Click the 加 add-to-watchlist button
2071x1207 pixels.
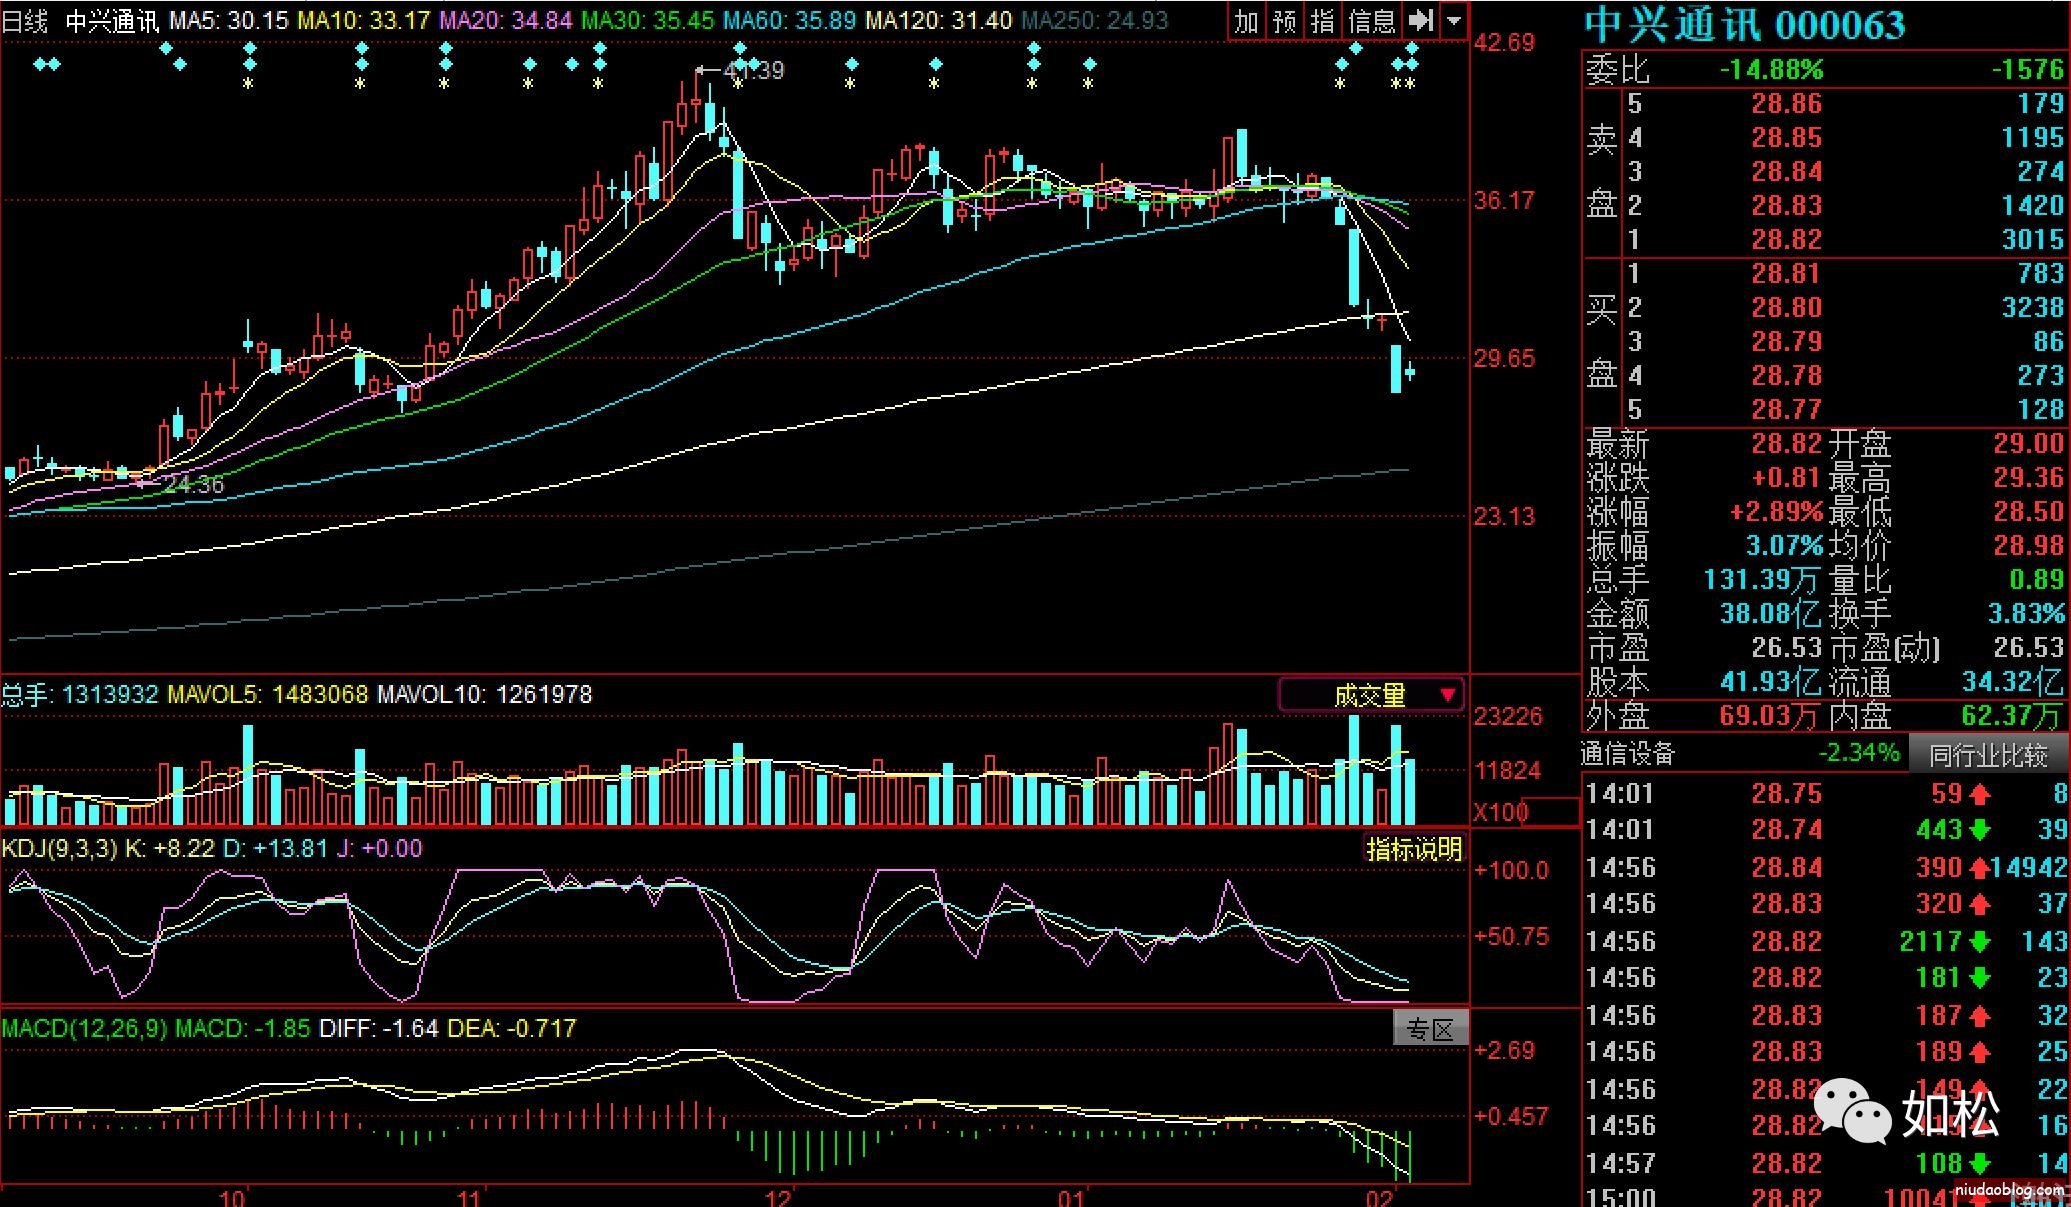coord(1246,21)
